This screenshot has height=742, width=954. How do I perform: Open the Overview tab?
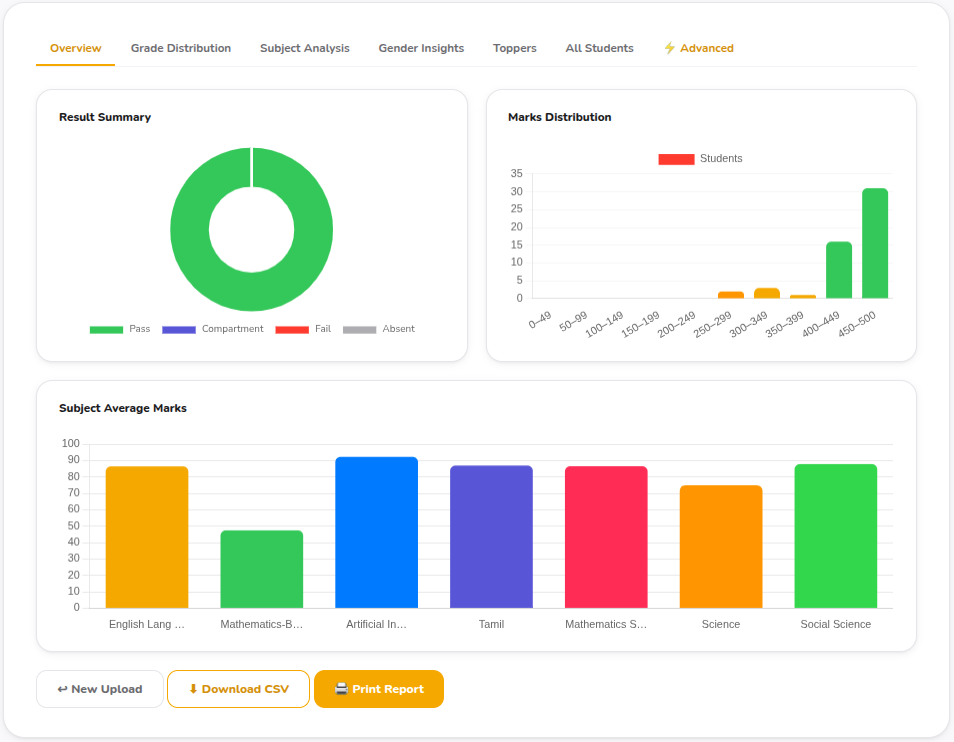[75, 48]
